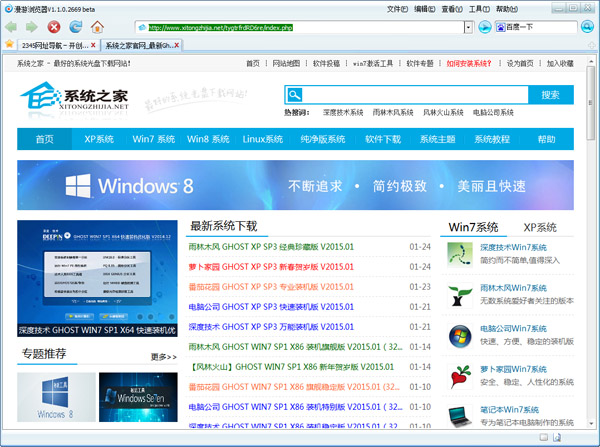Viewport: 600px width, 447px height.
Task: Select the XP系统 sidebar tab
Action: tap(539, 227)
